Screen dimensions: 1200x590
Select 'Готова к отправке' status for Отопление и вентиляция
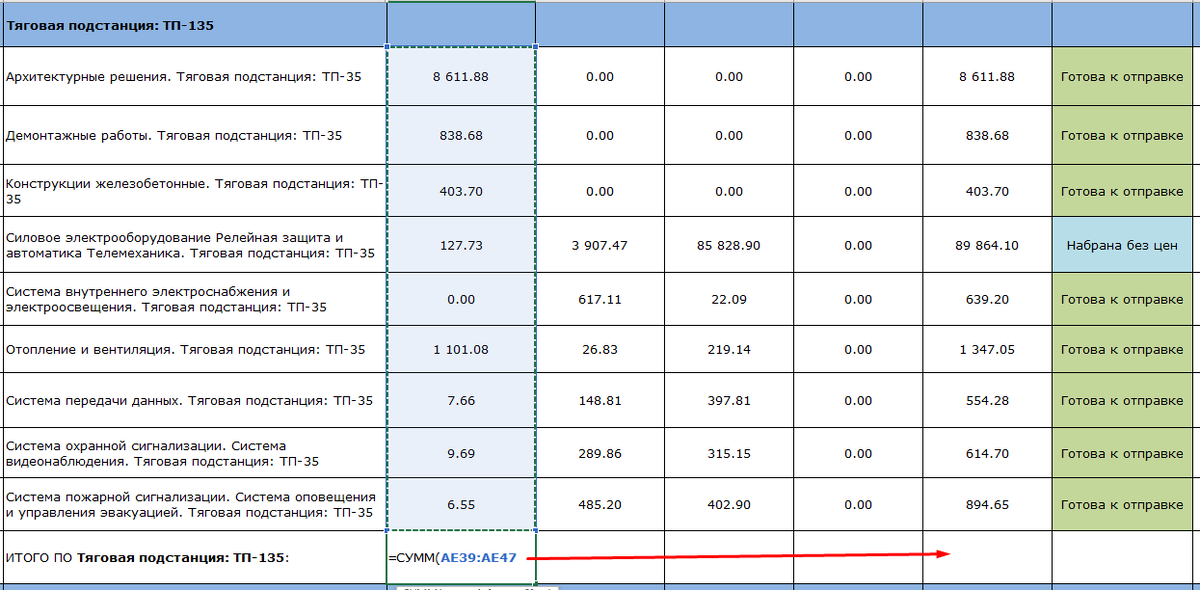coord(1122,350)
